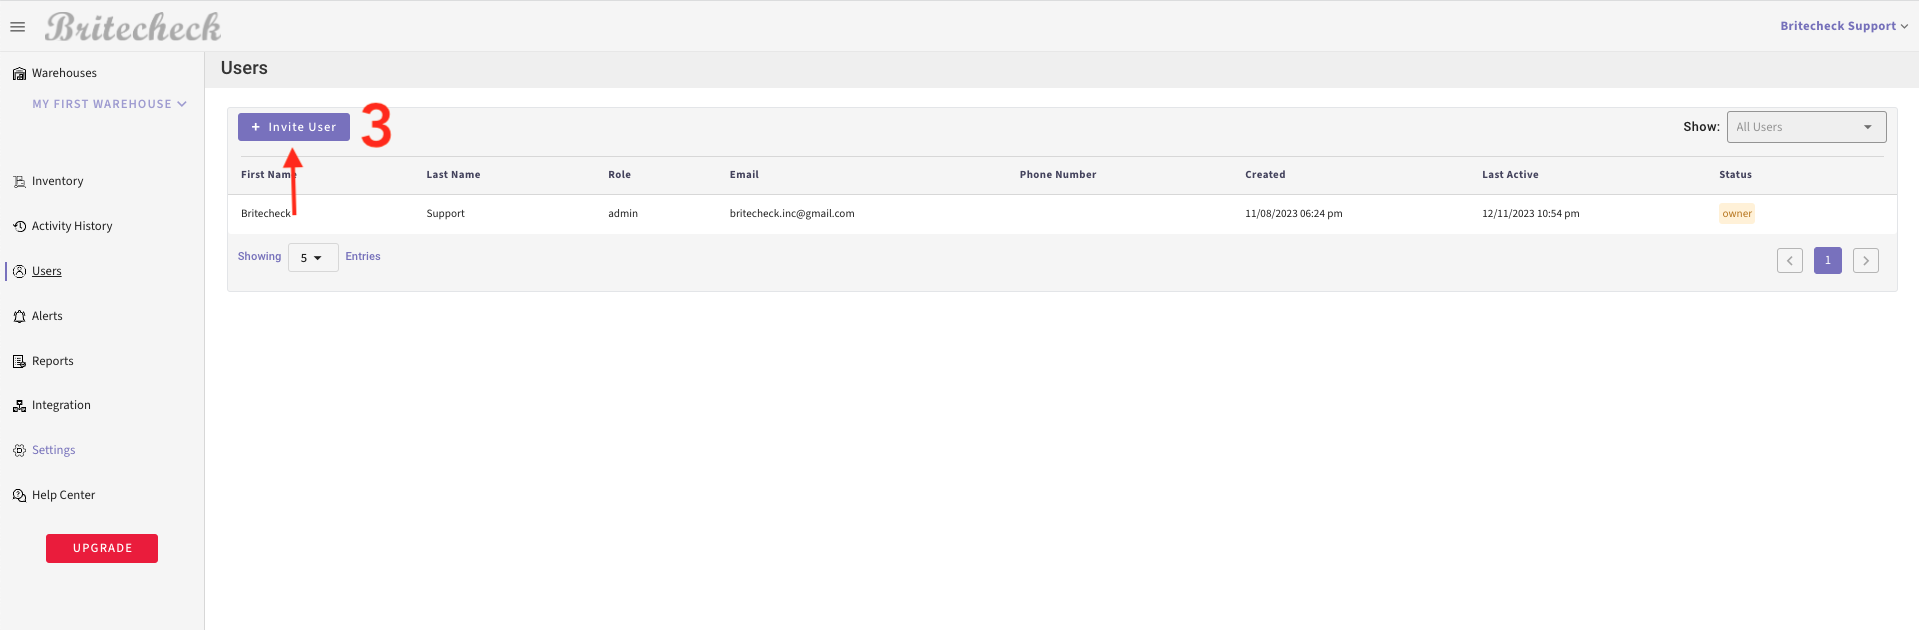The image size is (1919, 630).
Task: Sort by Last Active column header
Action: (x=1510, y=174)
